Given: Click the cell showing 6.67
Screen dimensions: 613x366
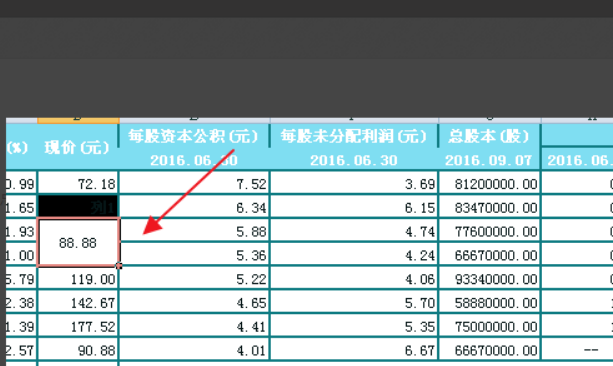Looking at the screenshot, I should coord(354,350).
